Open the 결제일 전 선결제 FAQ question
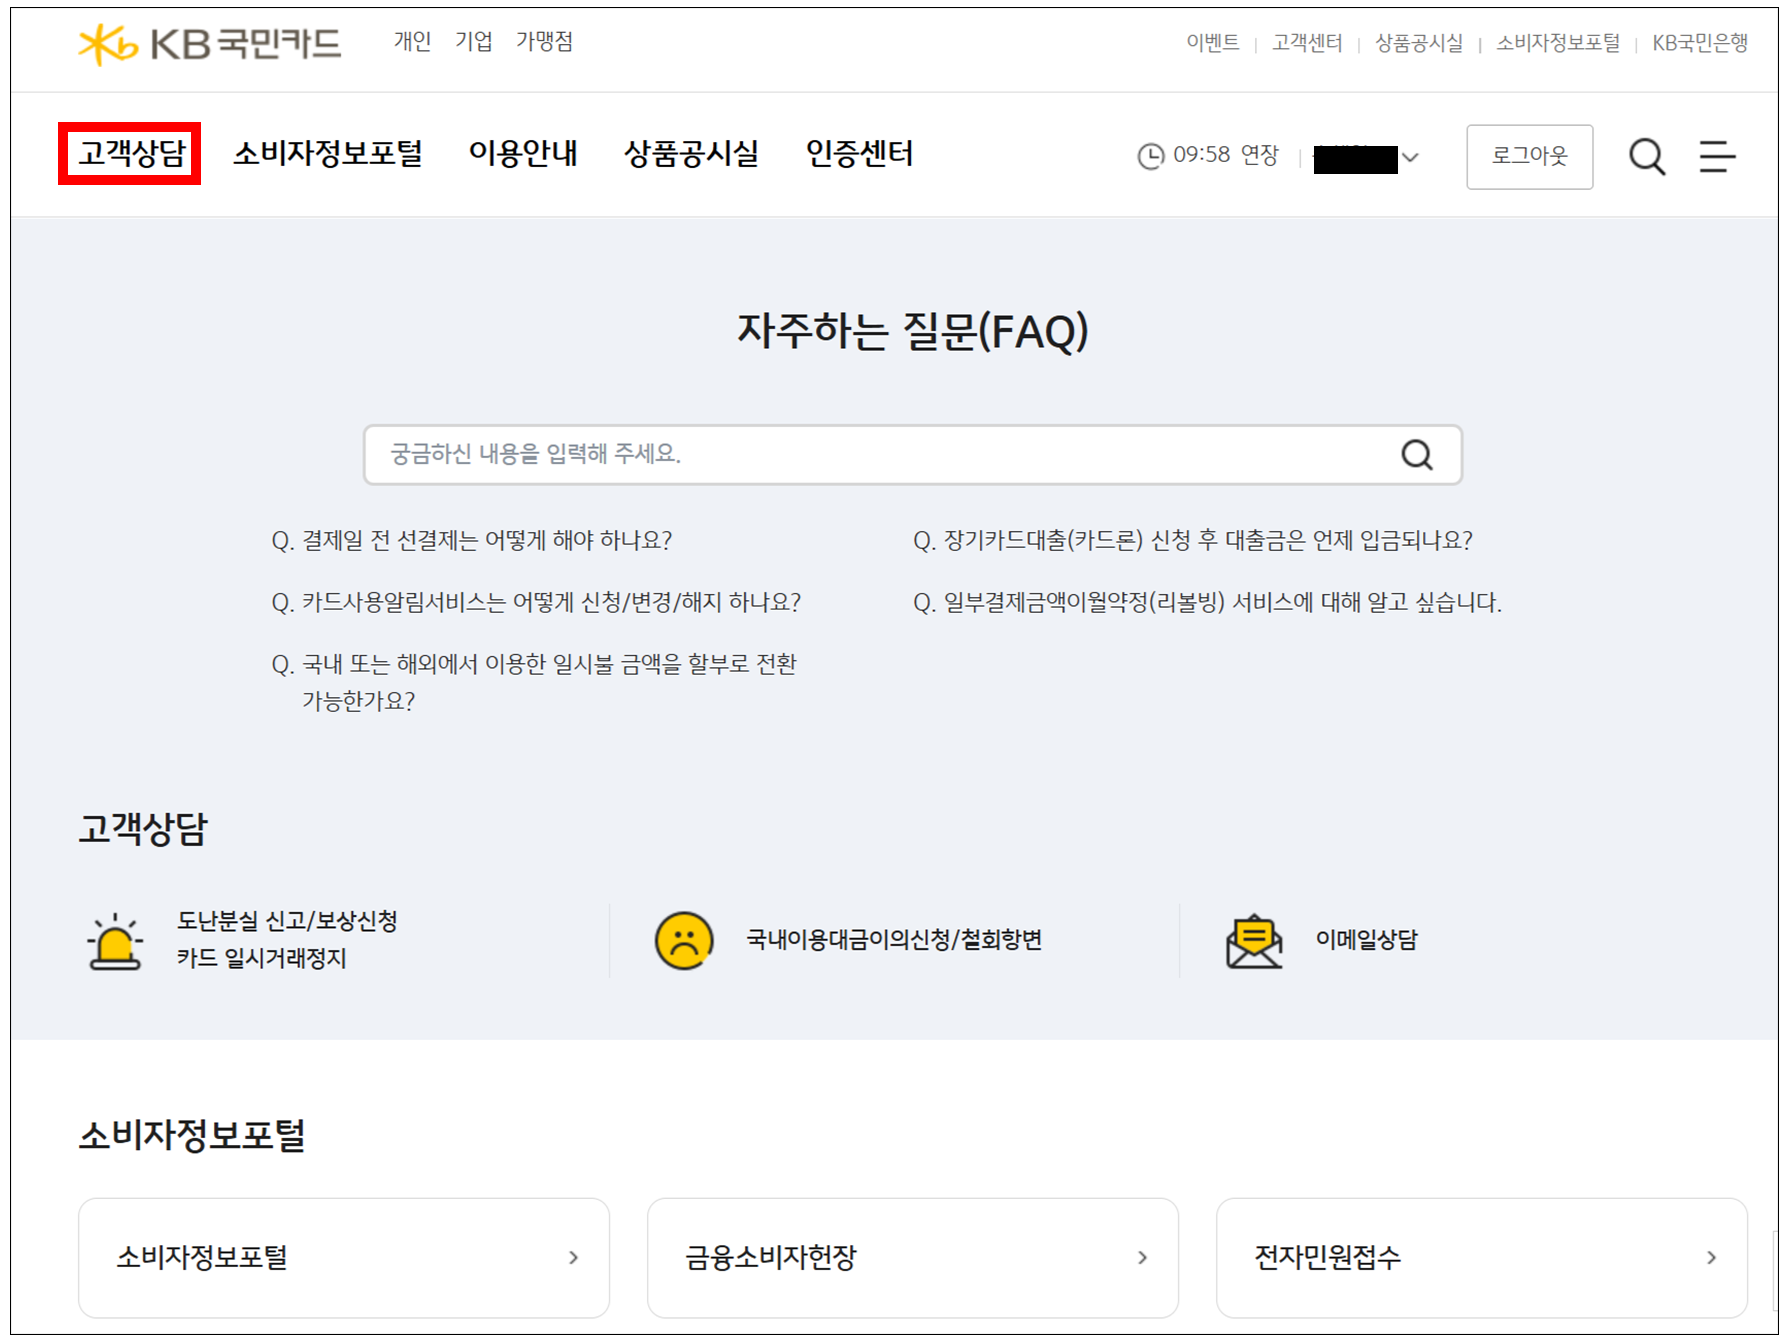Viewport: 1789px width, 1342px height. tap(471, 541)
